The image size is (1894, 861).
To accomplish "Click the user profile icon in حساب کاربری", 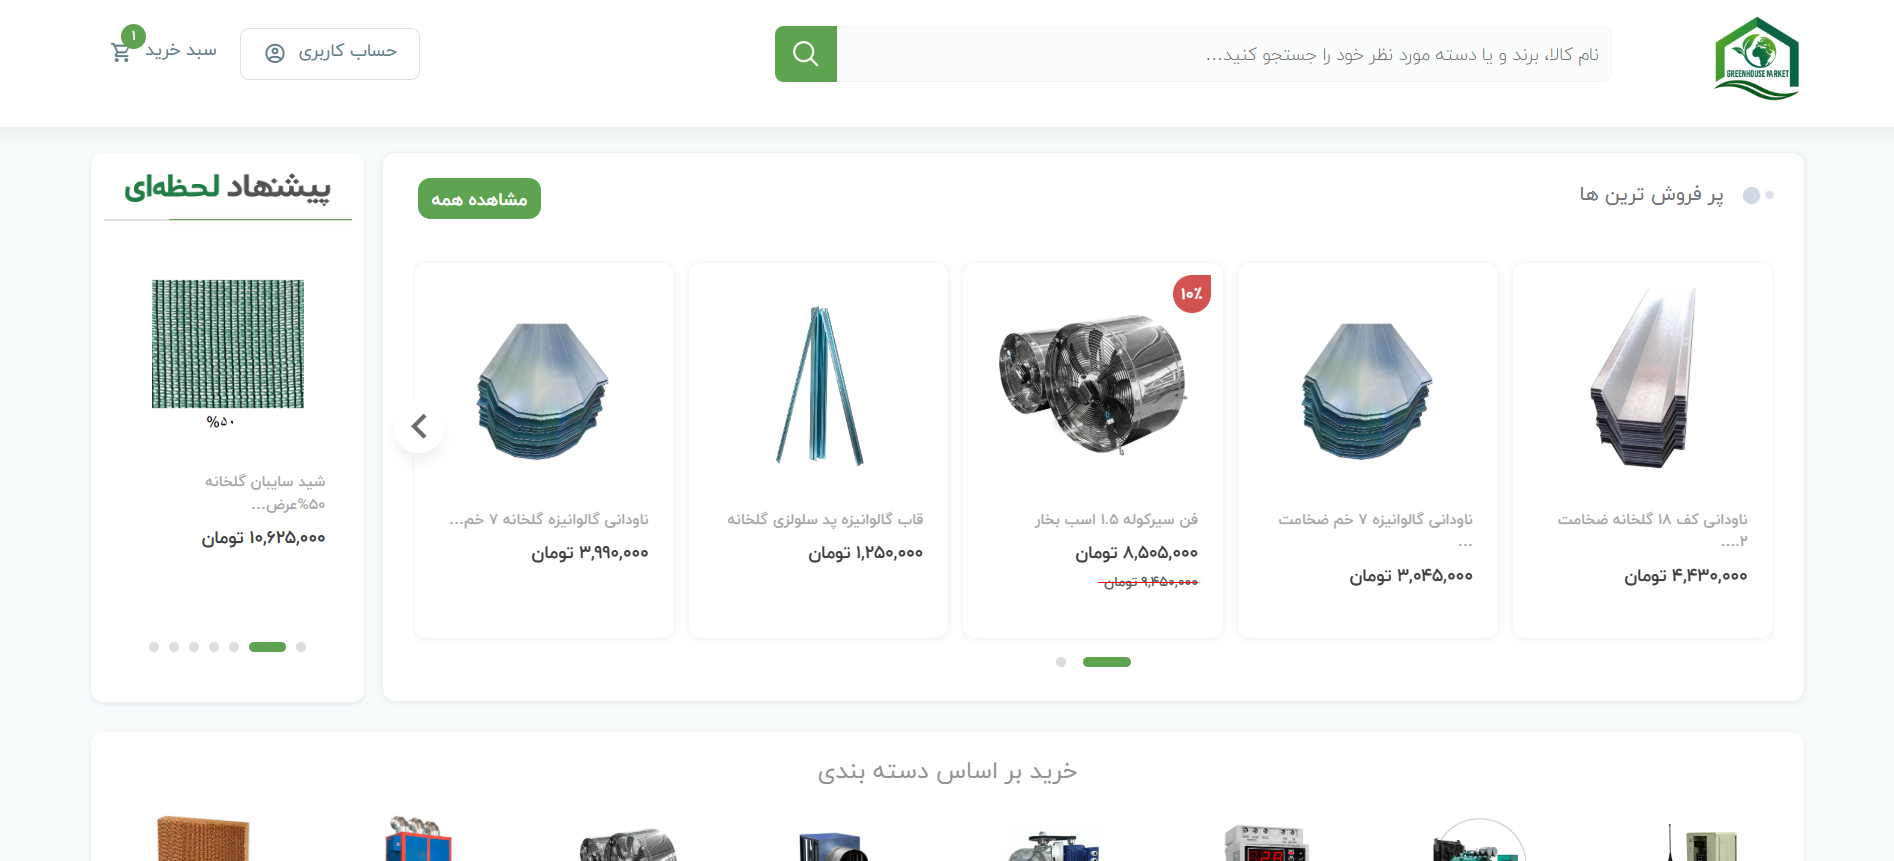I will point(275,53).
